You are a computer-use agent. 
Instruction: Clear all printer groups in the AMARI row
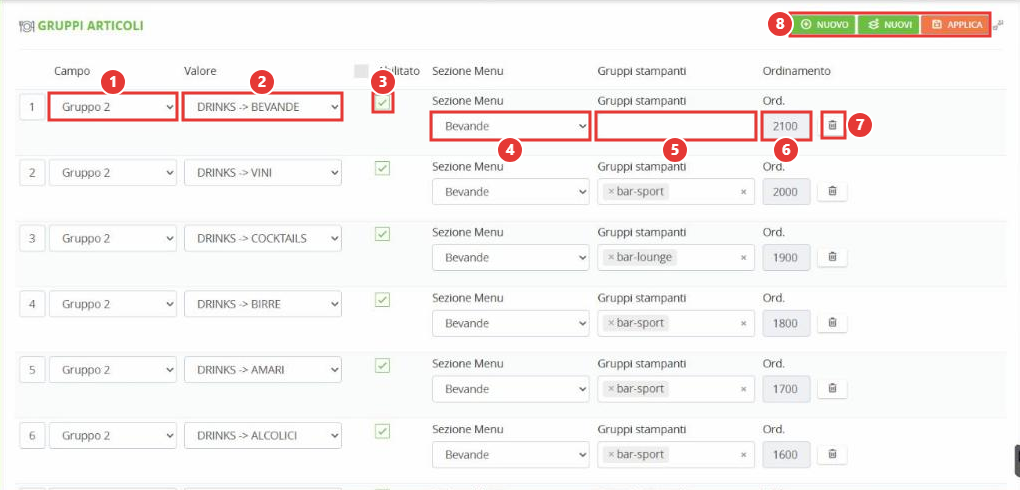pos(744,389)
